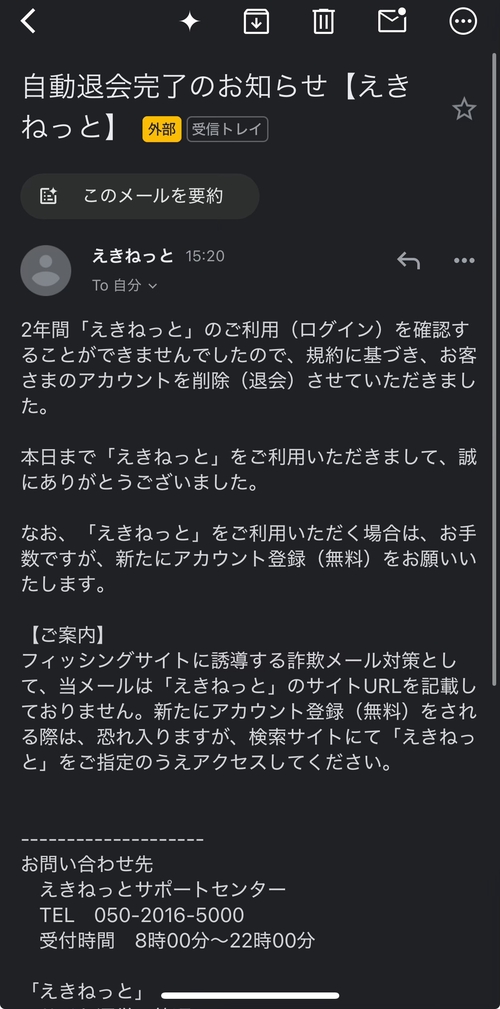Delete email using the trash icon

click(323, 22)
